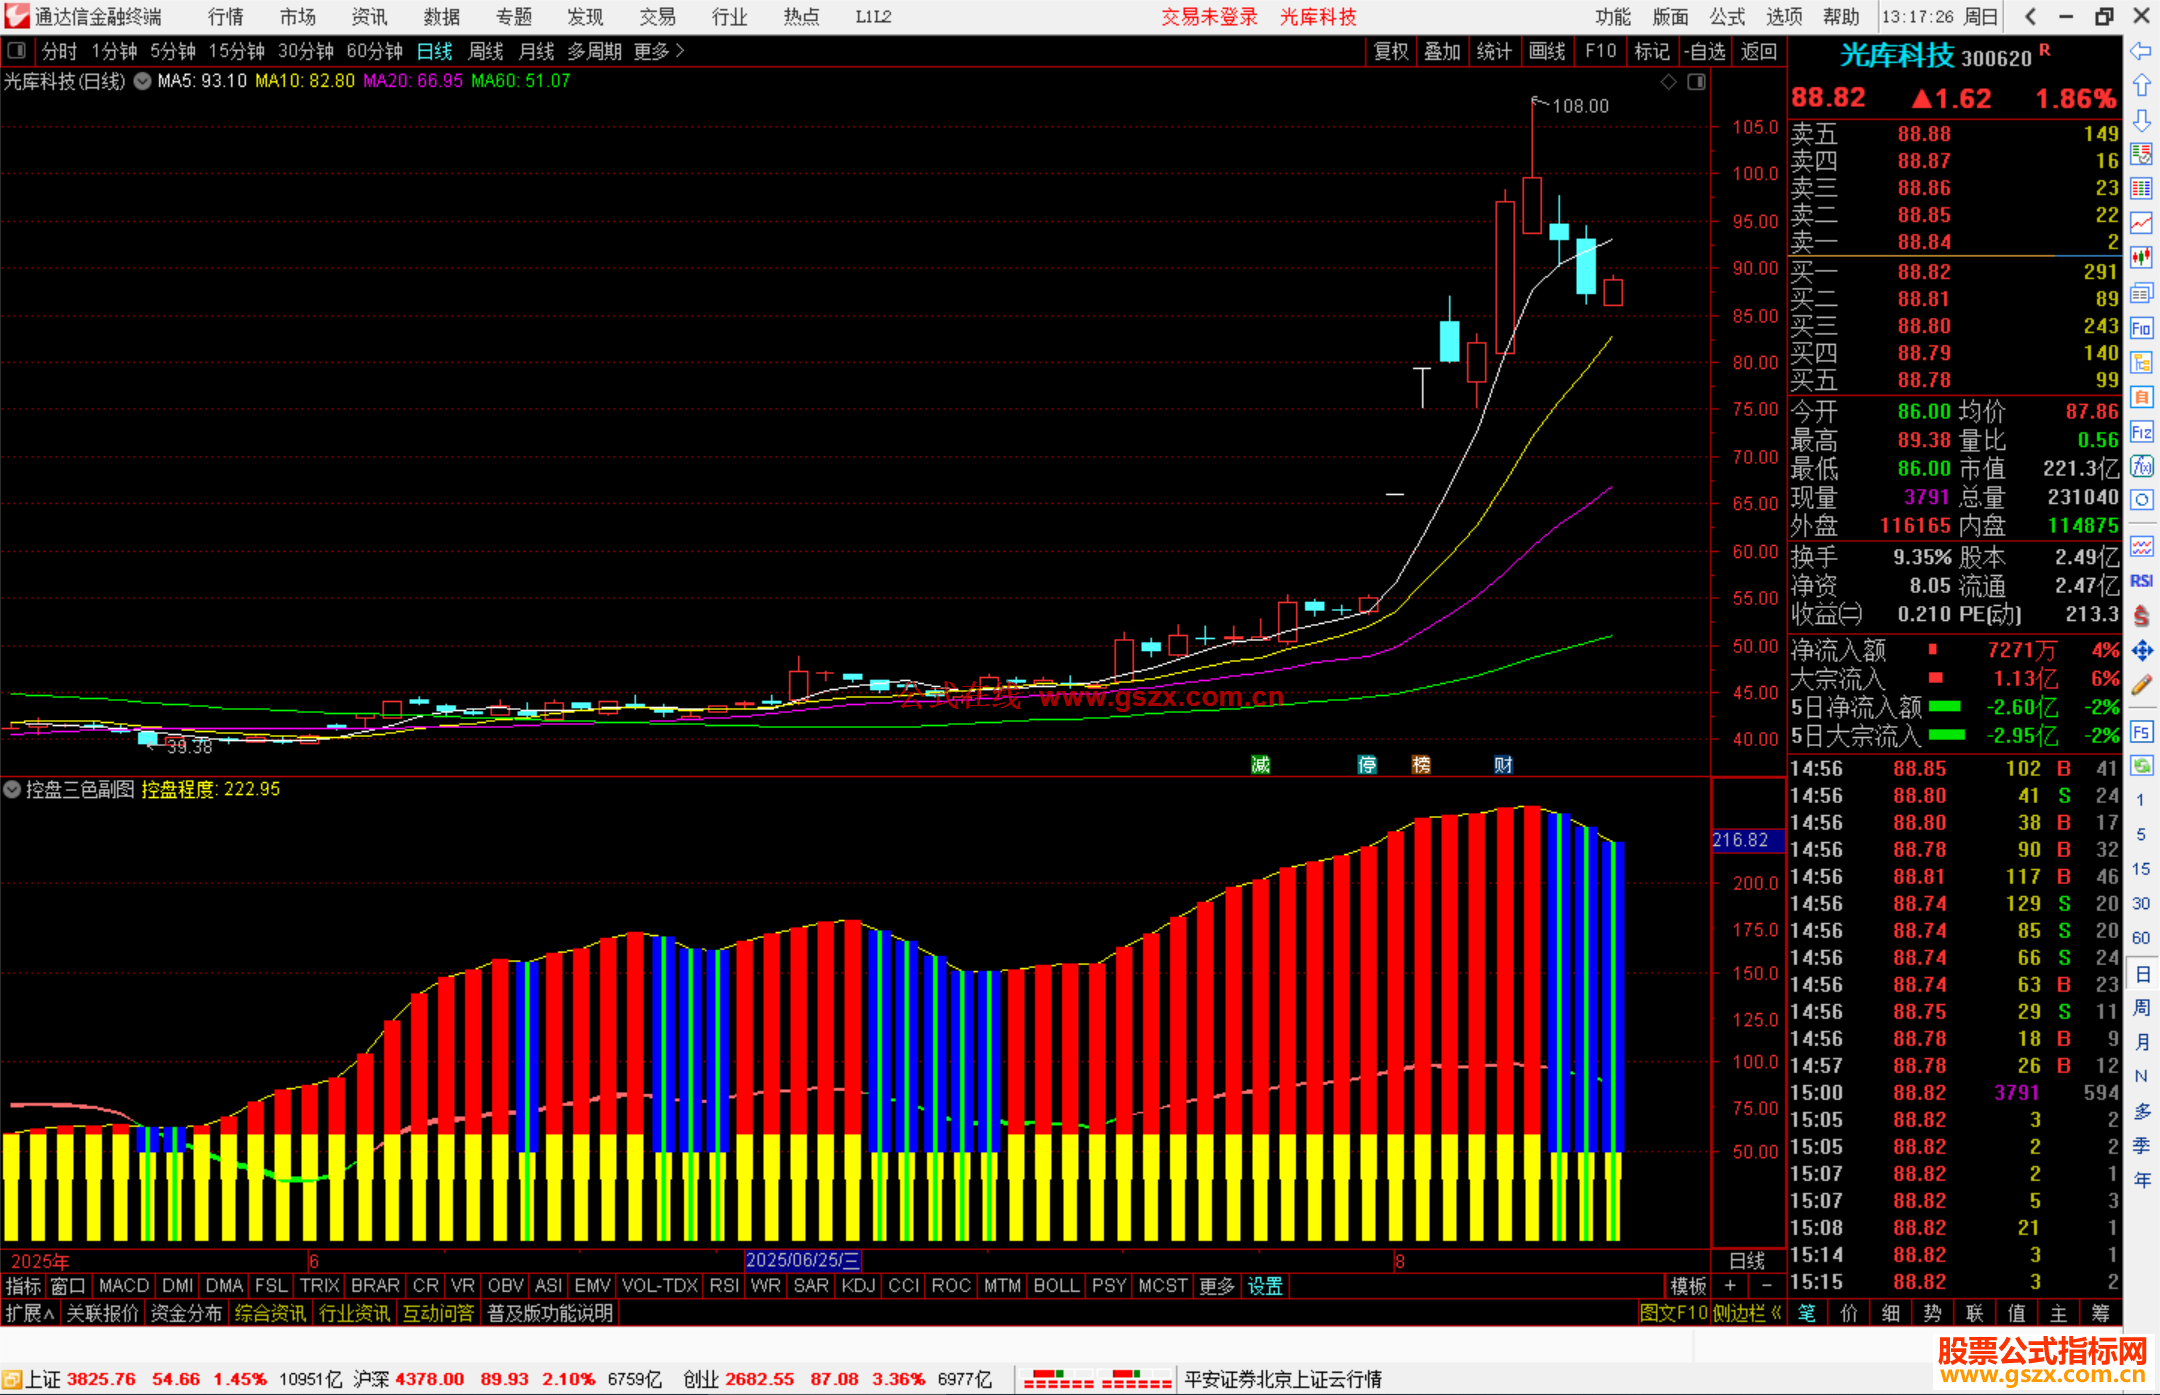Click the 财 marker icon on chart

pos(1503,765)
